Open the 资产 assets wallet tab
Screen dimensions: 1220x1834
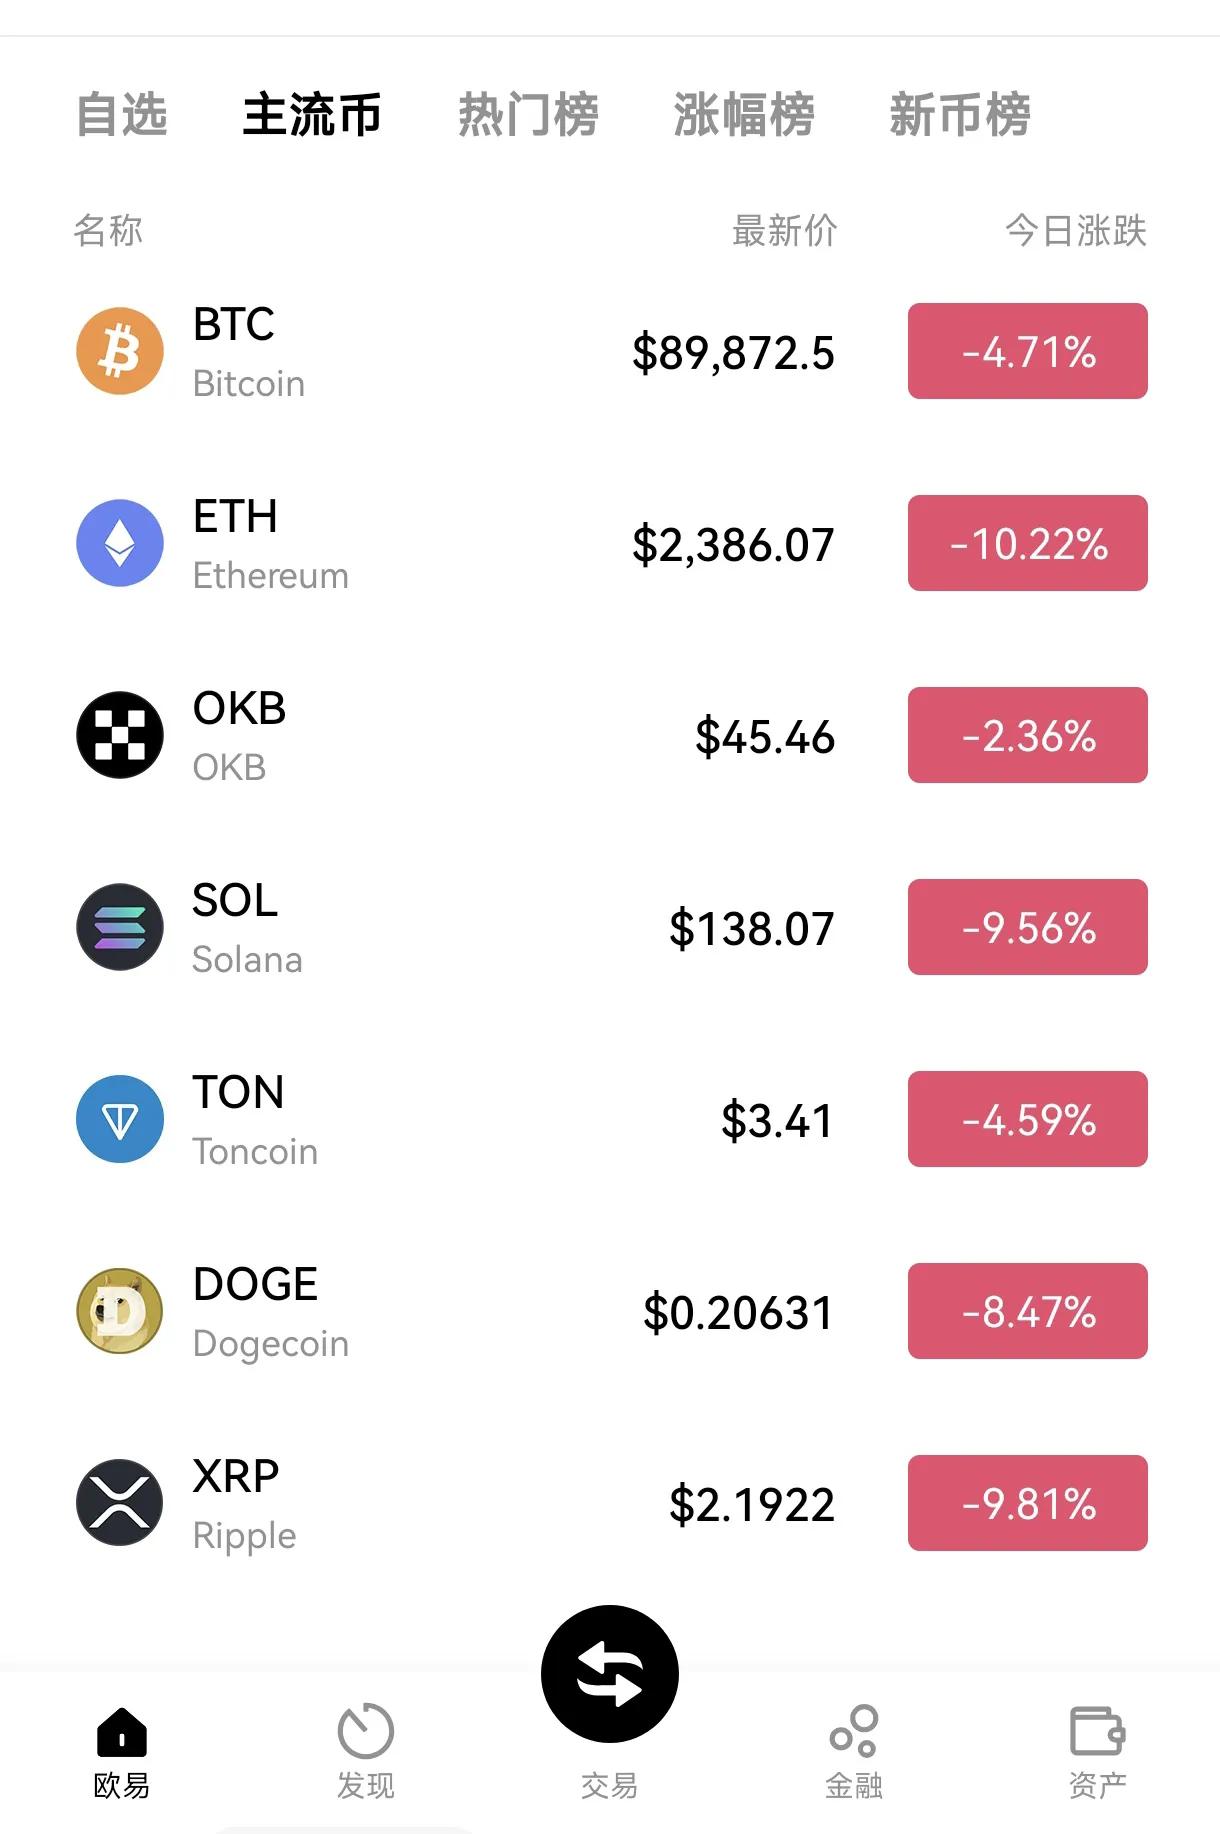1097,1750
